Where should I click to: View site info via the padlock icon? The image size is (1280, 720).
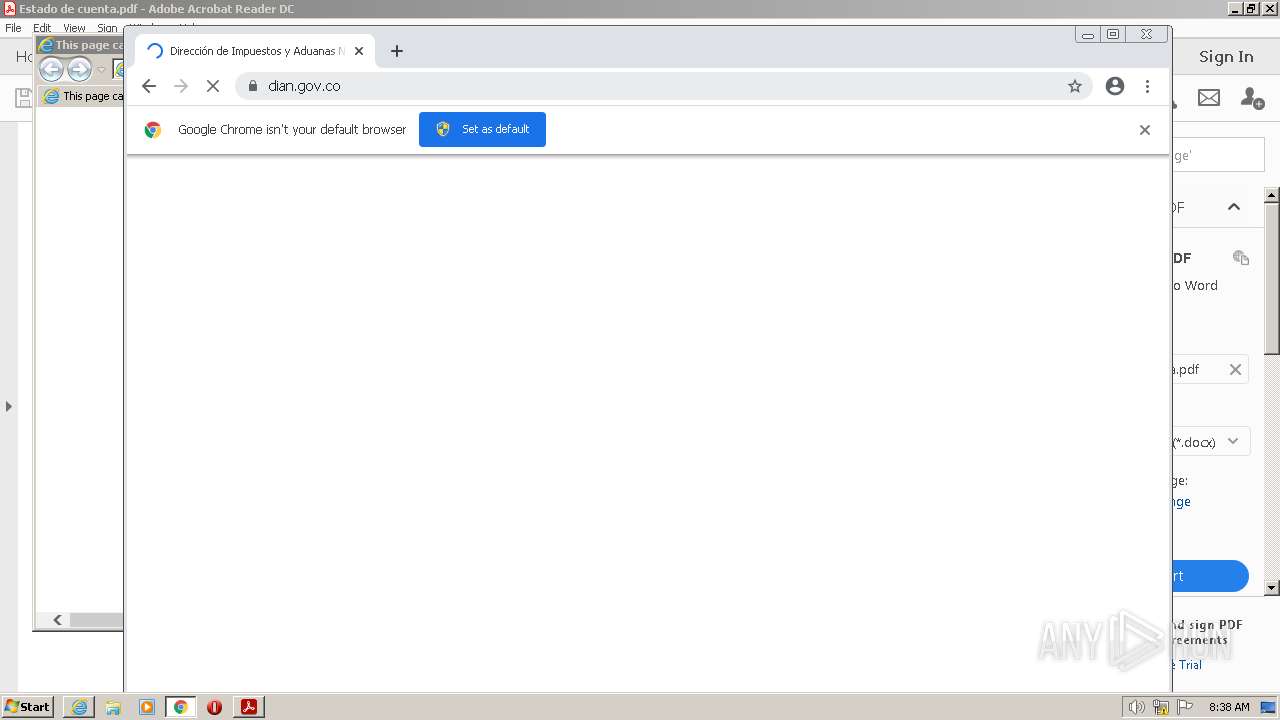tap(252, 86)
